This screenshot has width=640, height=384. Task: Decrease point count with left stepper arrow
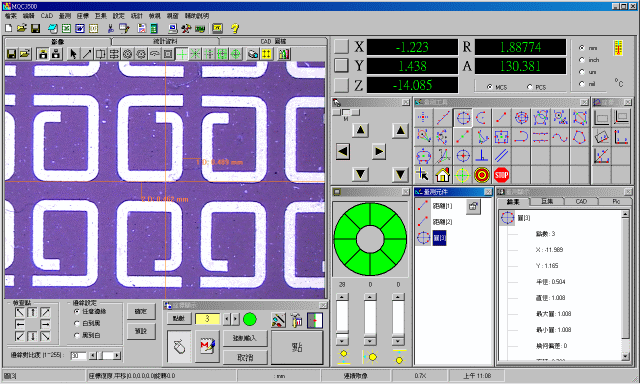(x=227, y=319)
